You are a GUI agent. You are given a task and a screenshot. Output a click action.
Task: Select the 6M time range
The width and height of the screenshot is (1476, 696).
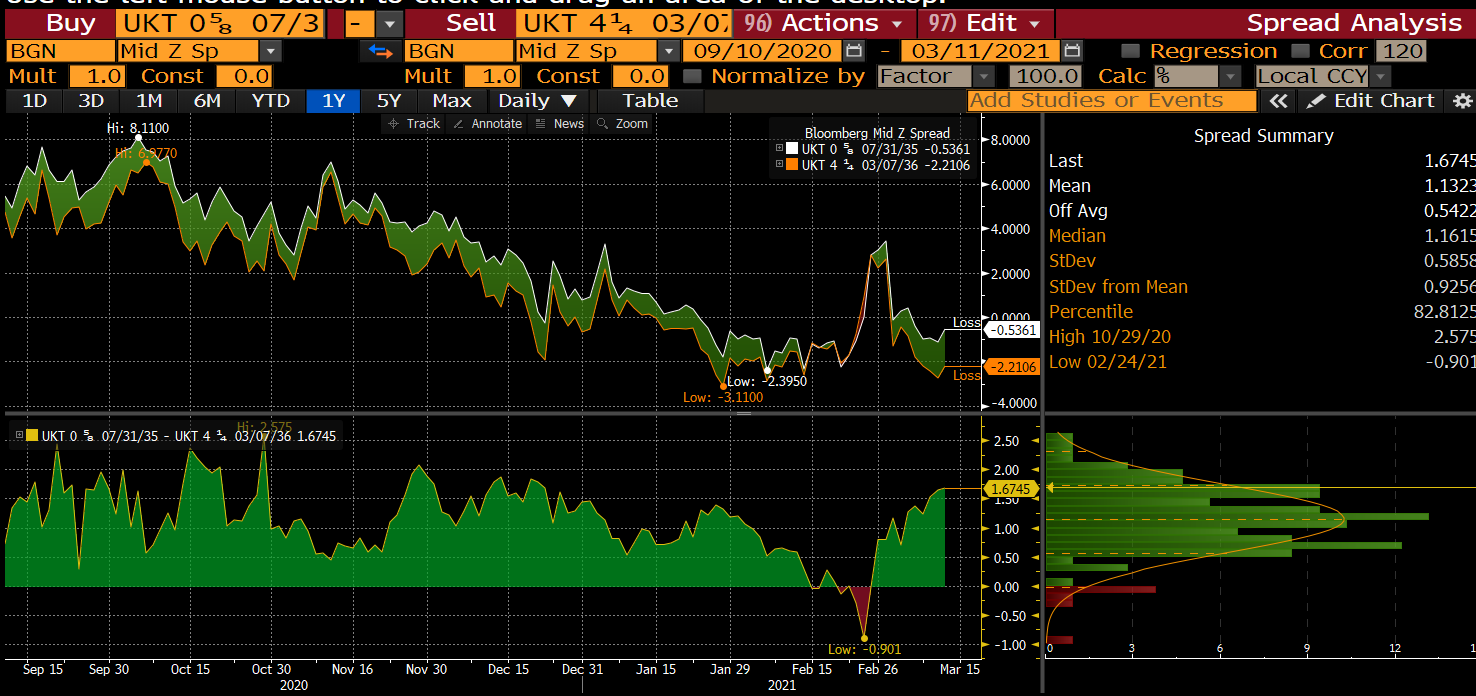pos(207,101)
